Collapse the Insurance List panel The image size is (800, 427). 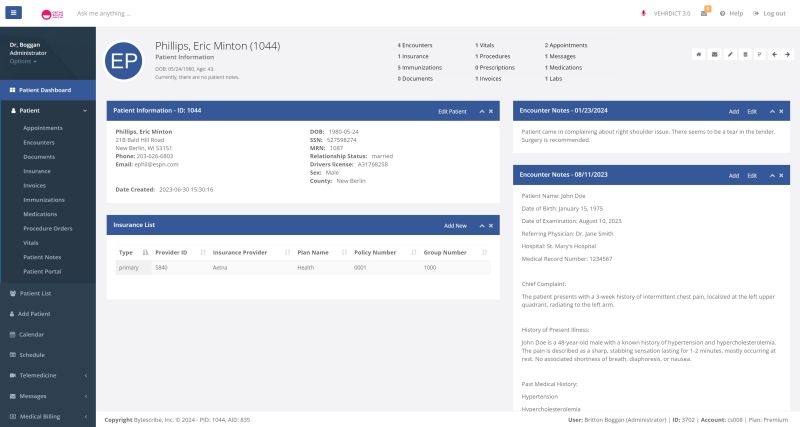481,226
